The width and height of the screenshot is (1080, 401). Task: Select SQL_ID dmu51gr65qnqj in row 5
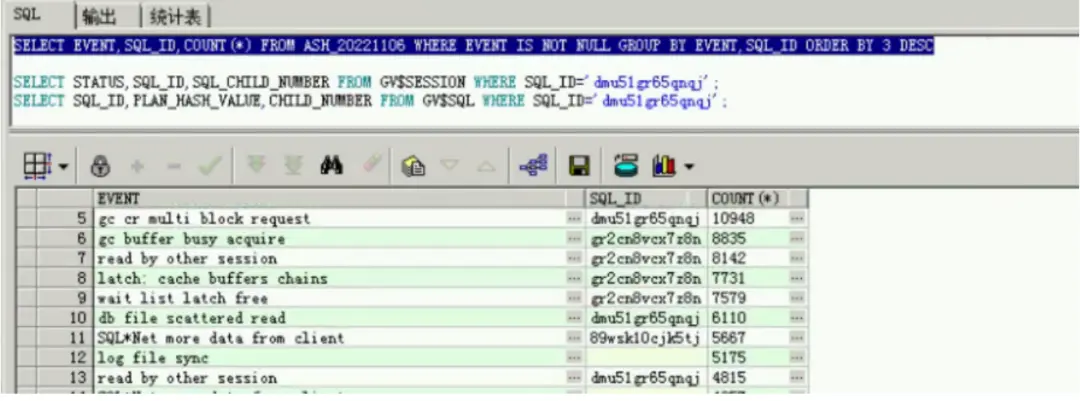(x=646, y=218)
